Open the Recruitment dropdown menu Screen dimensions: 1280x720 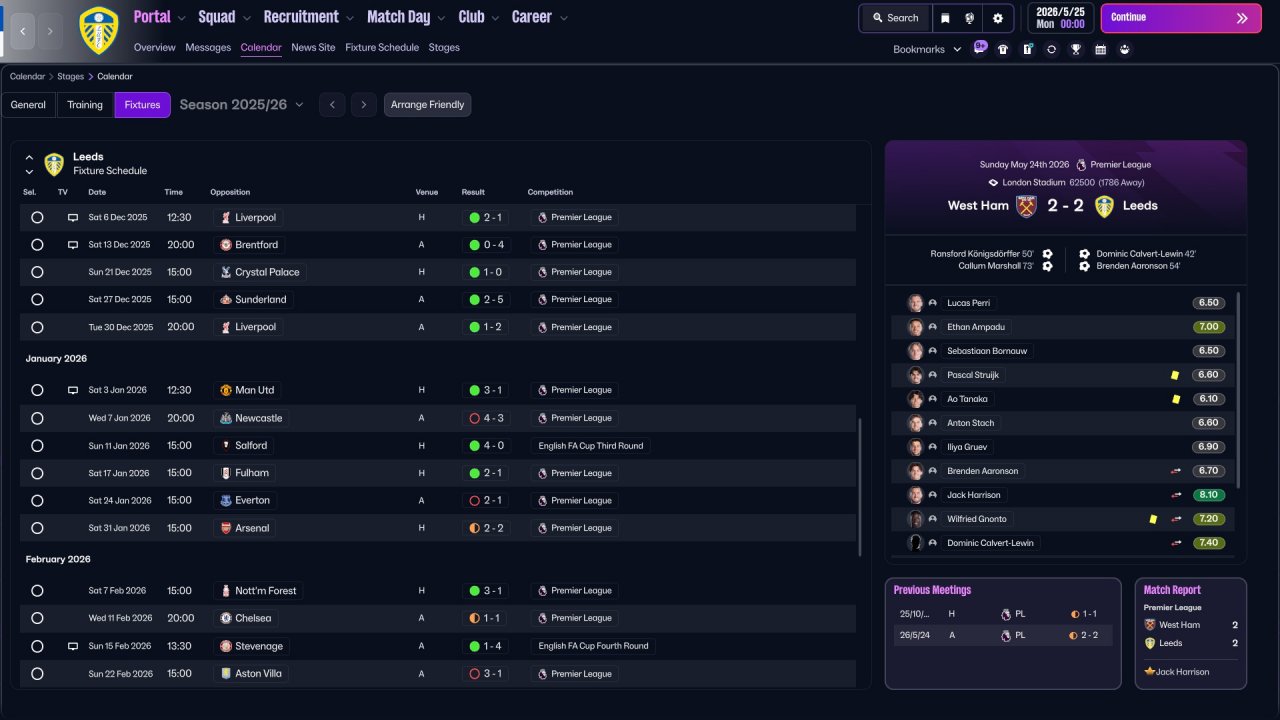pos(309,17)
